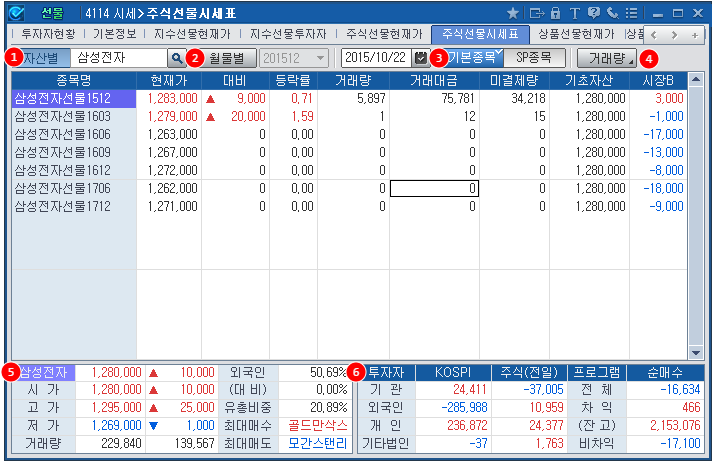Click the 거래대금 column header
Image resolution: width=713 pixels, height=462 pixels.
[x=434, y=80]
